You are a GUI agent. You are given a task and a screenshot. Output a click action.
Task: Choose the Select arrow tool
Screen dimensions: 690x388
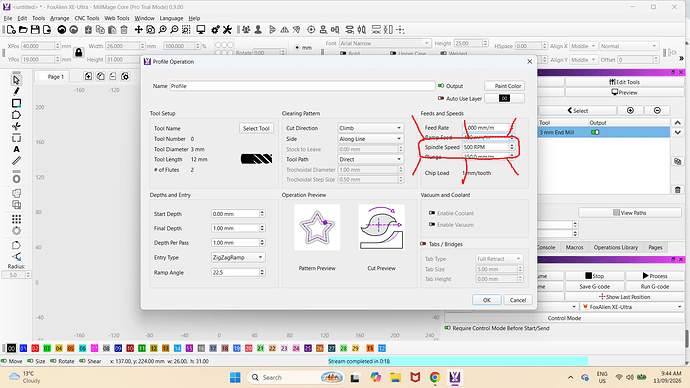16,80
